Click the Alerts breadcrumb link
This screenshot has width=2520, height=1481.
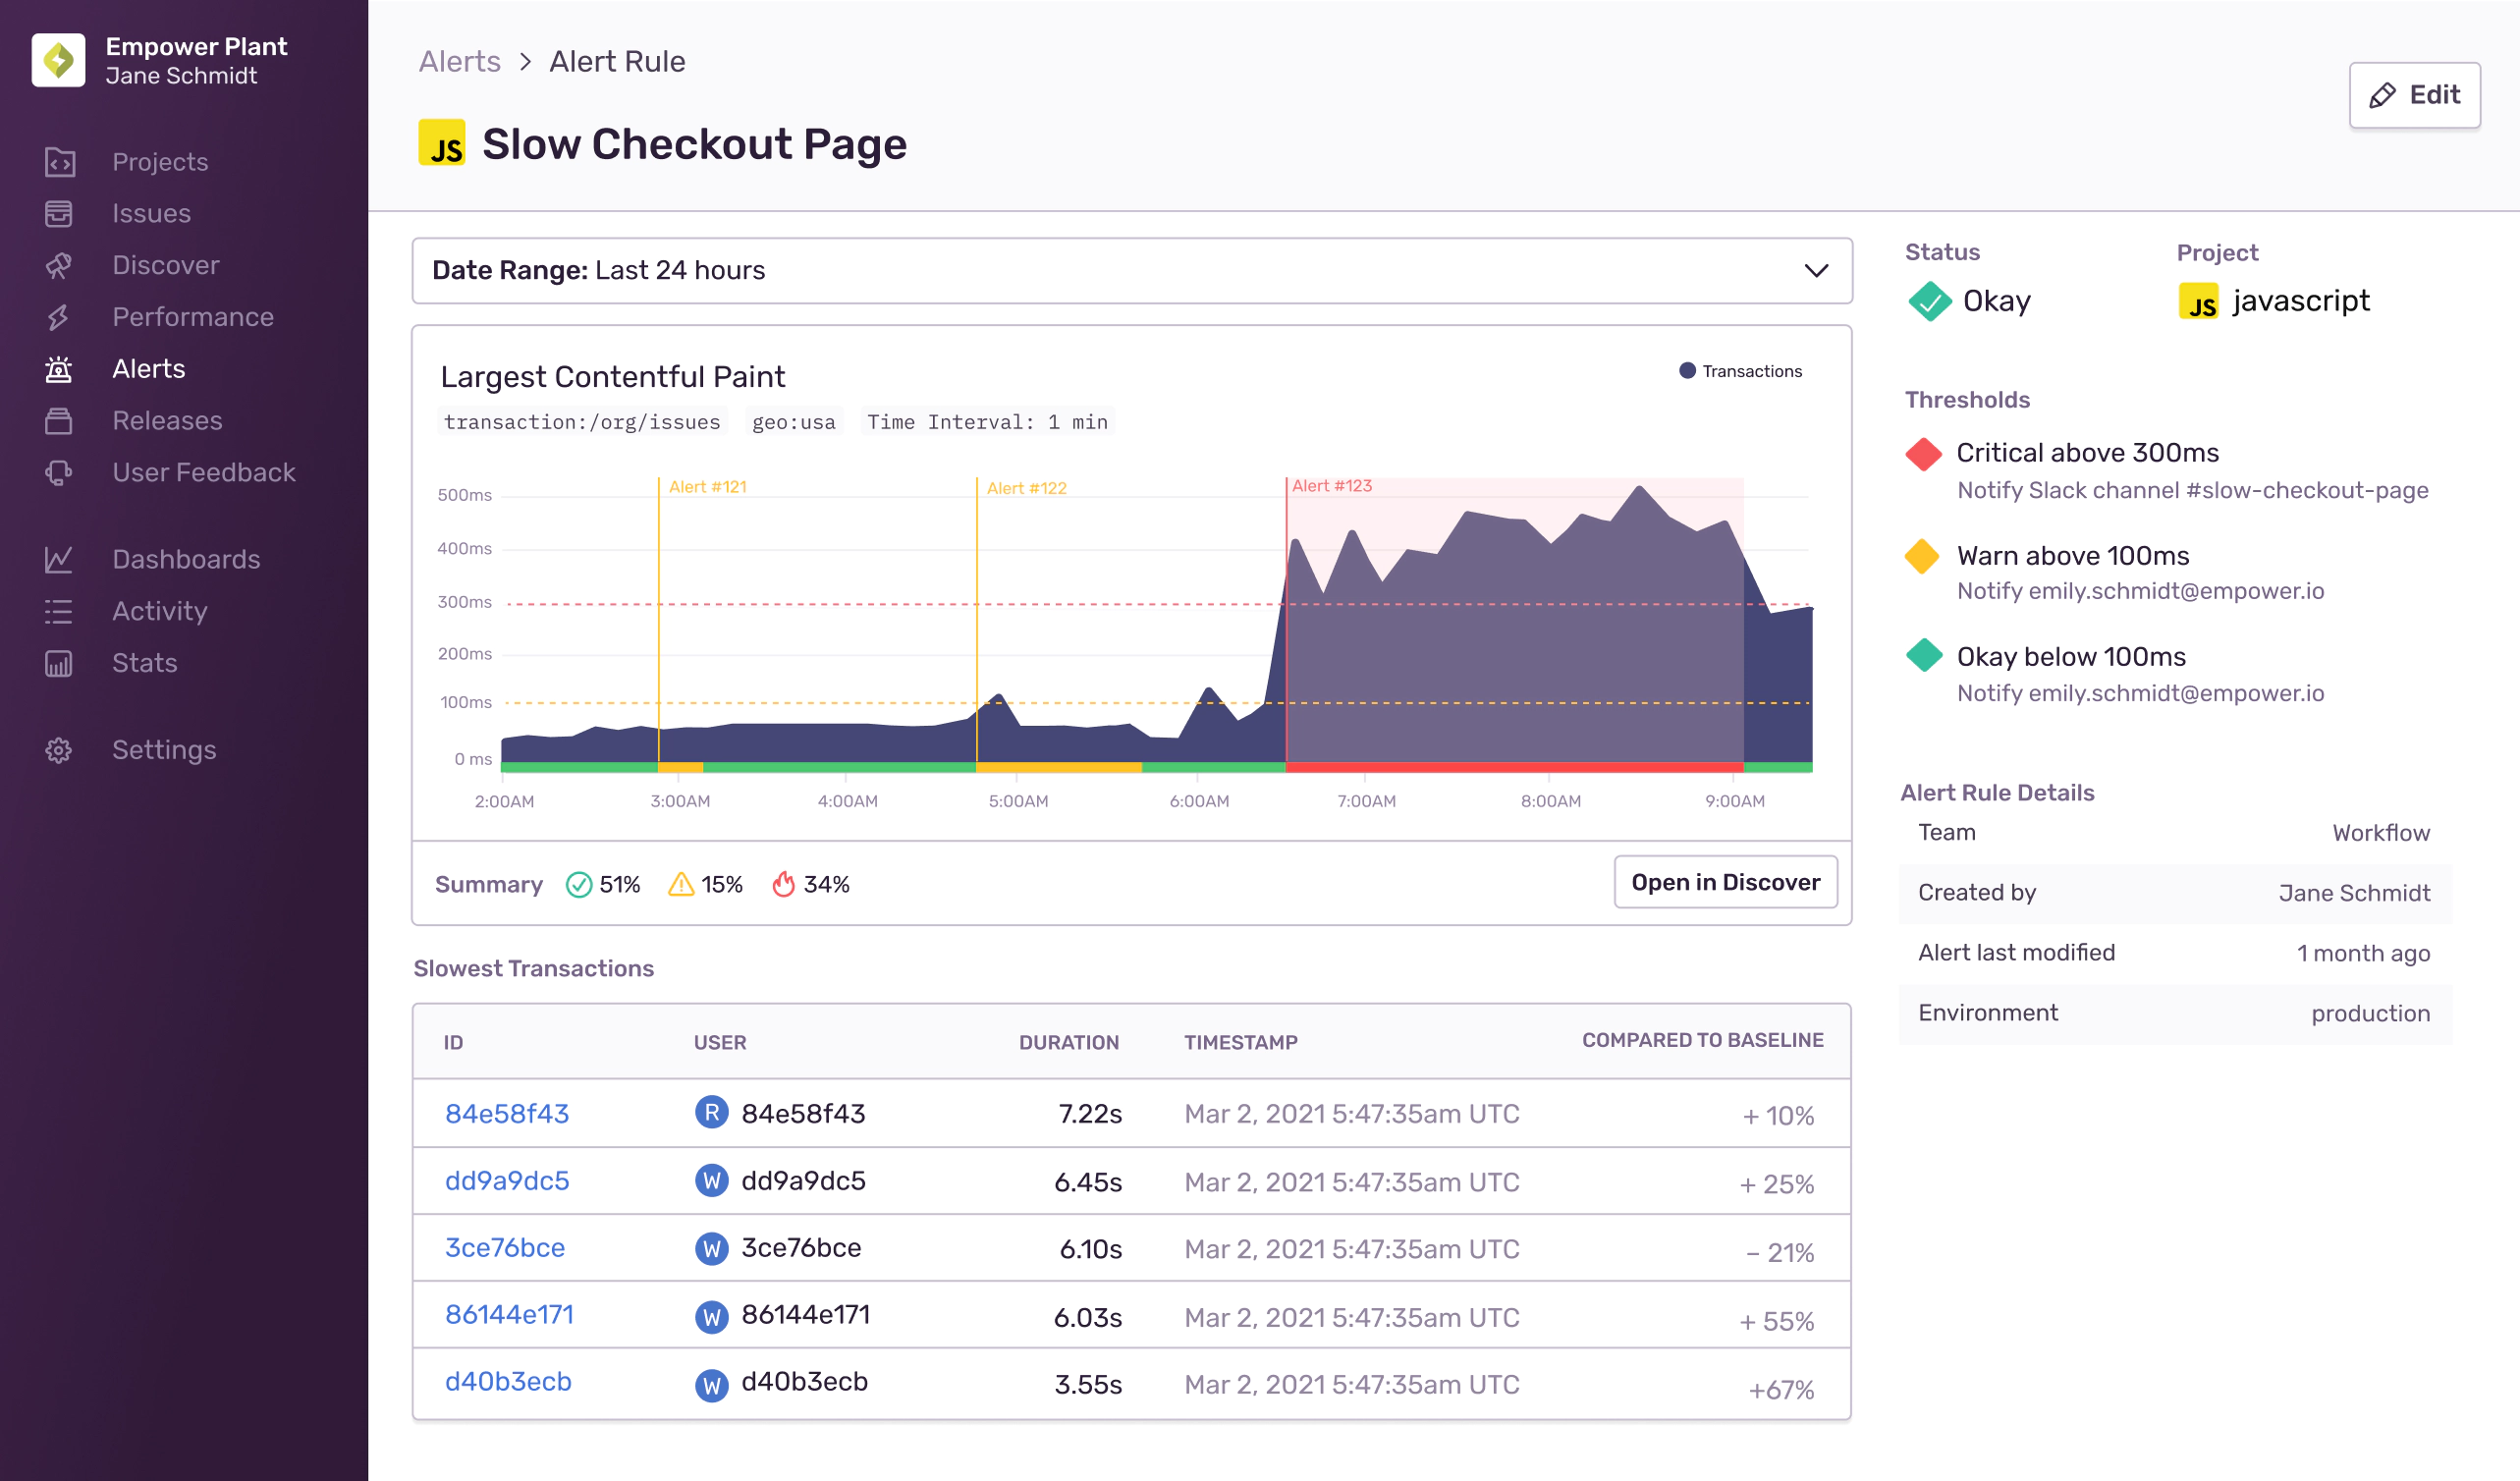point(459,62)
